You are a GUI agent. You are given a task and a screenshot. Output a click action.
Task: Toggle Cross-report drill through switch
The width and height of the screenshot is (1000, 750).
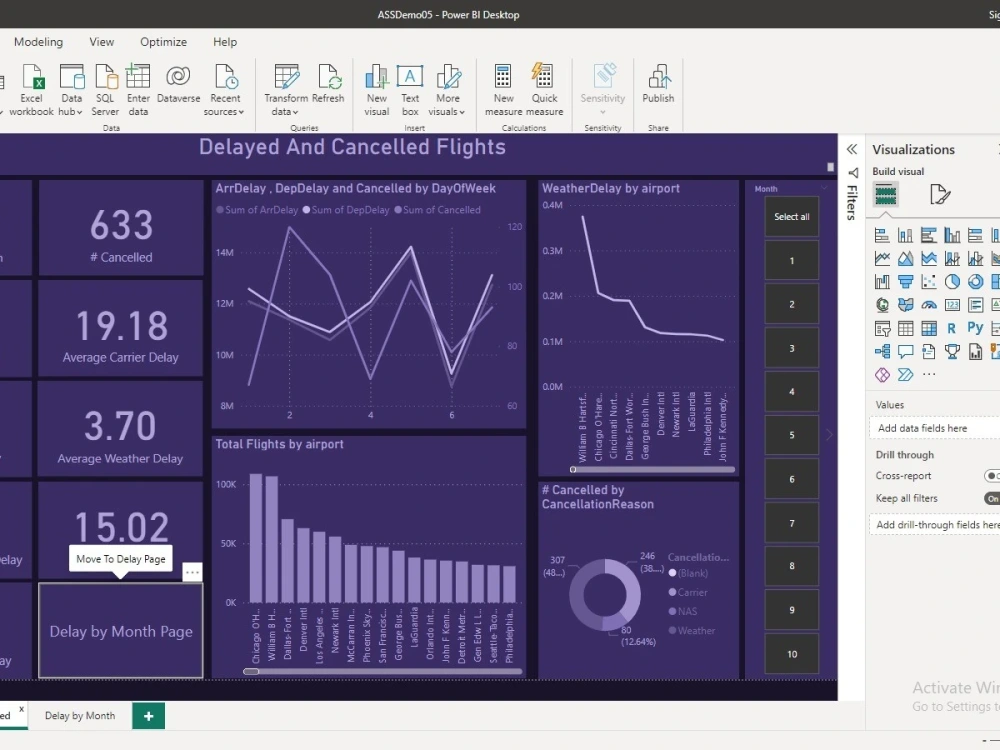pos(993,475)
